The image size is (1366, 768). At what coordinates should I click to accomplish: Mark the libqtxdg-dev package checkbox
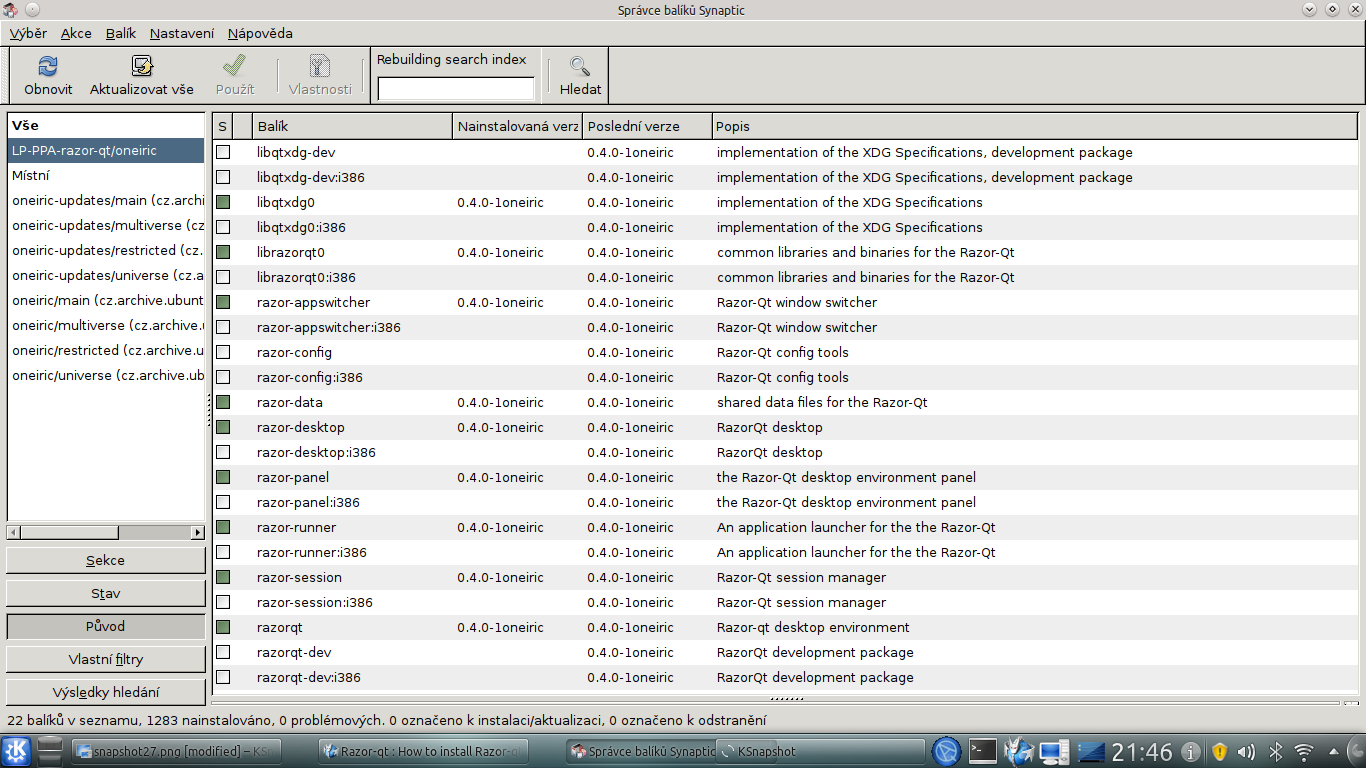[x=223, y=152]
